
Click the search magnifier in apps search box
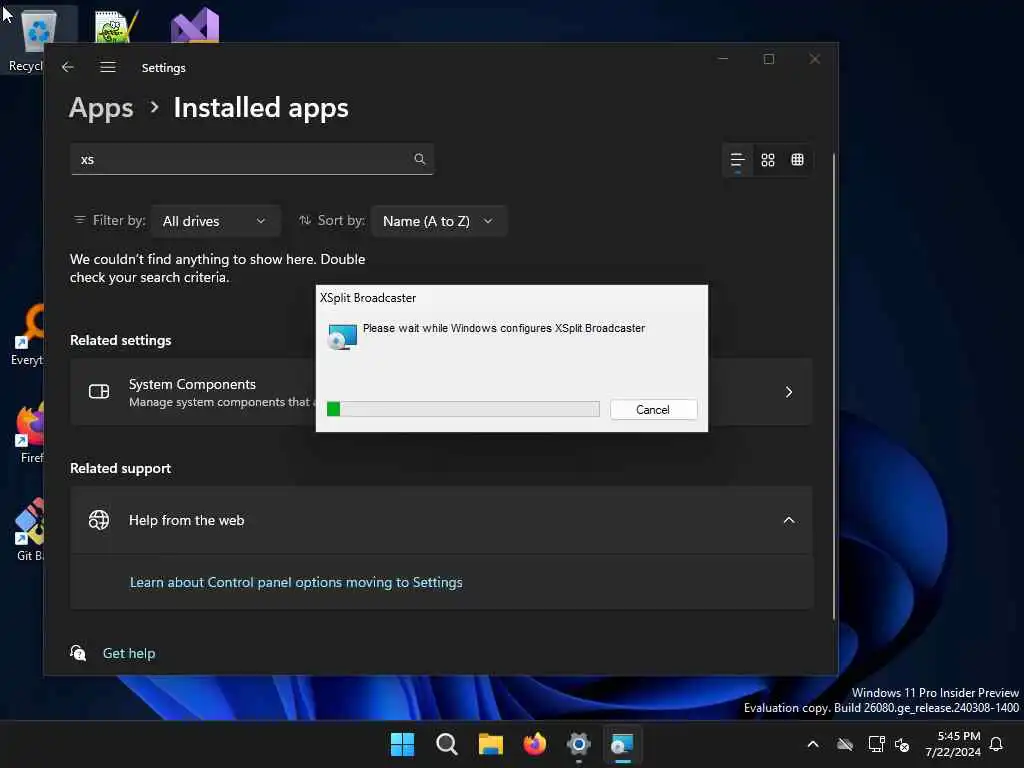click(x=420, y=159)
